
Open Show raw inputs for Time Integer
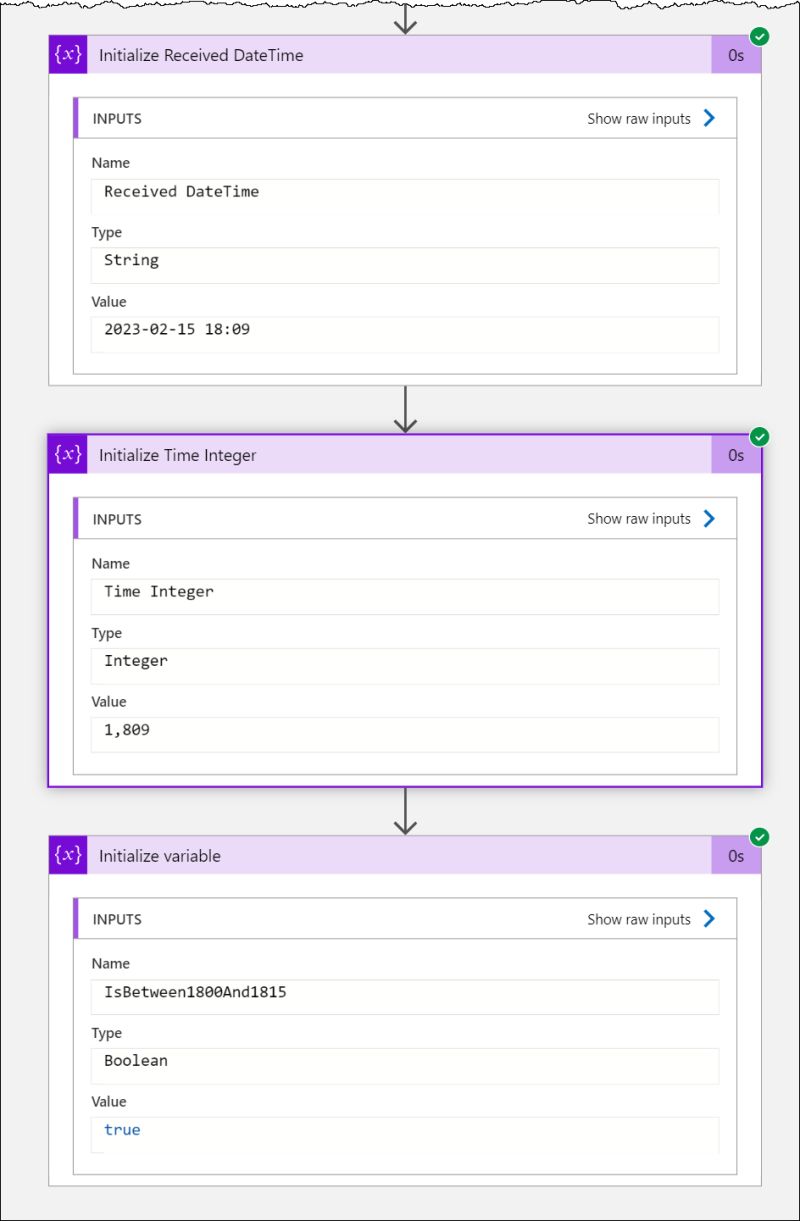[638, 519]
